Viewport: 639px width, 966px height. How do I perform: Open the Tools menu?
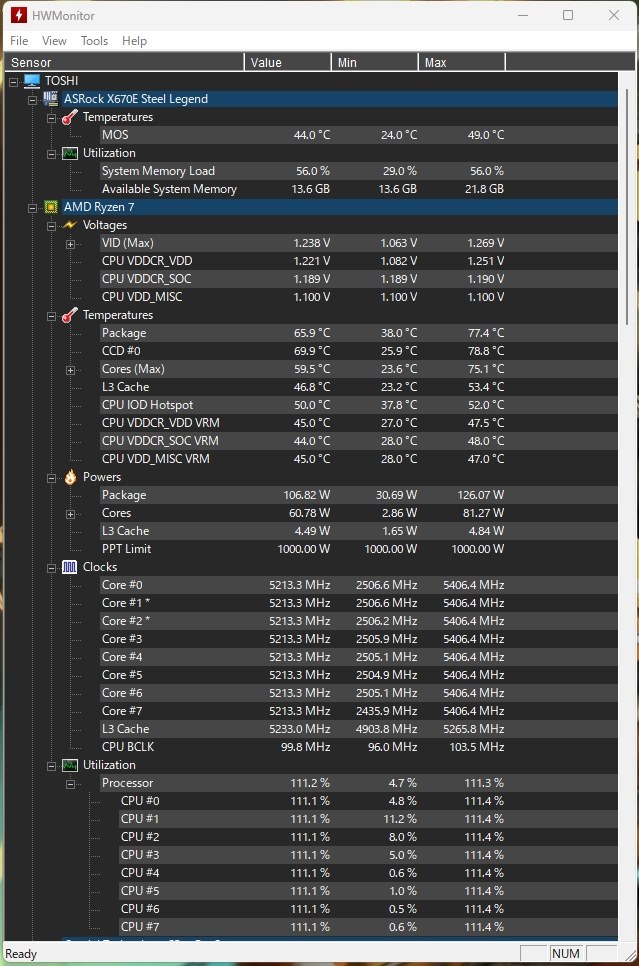coord(94,41)
